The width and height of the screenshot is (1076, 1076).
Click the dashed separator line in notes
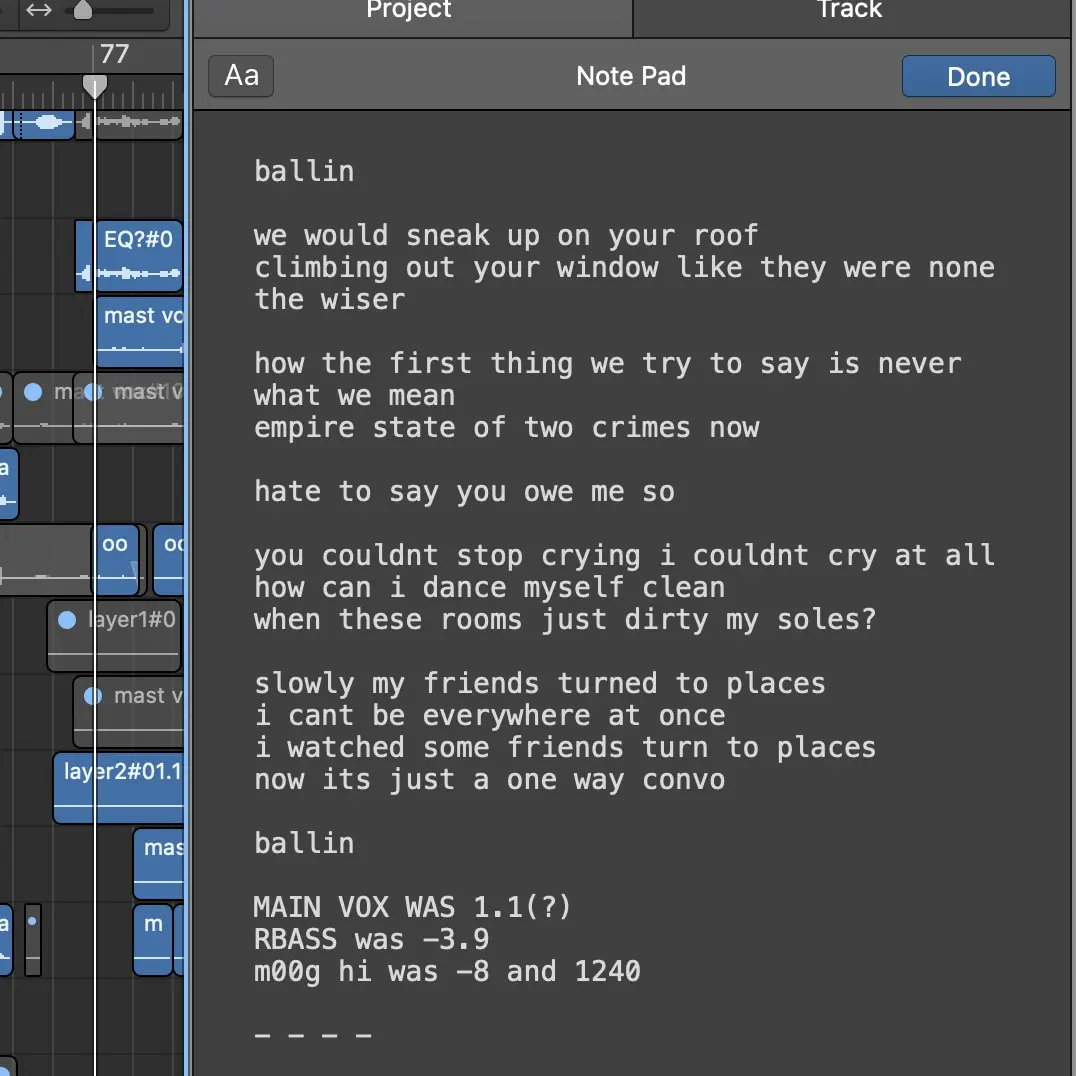point(313,1035)
